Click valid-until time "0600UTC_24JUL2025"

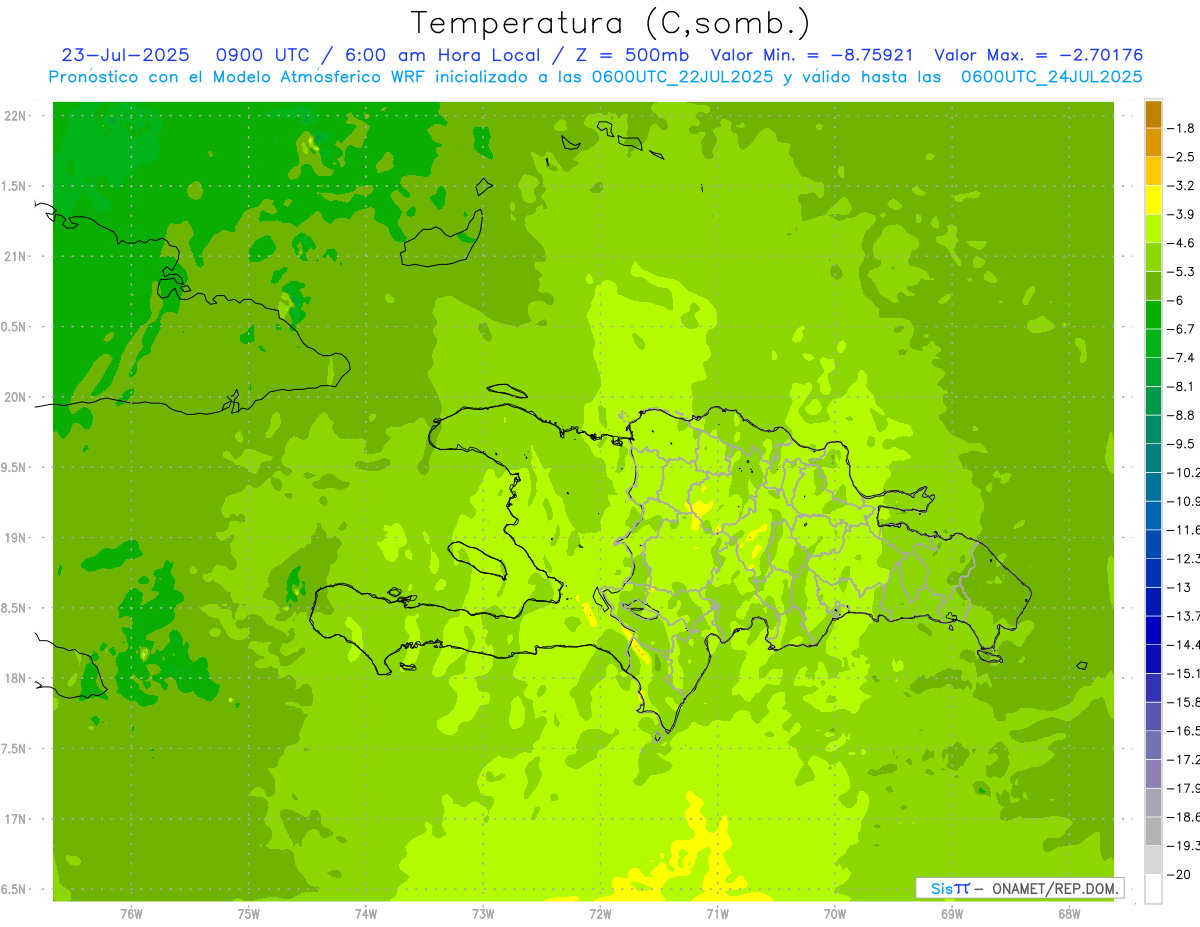point(1051,76)
